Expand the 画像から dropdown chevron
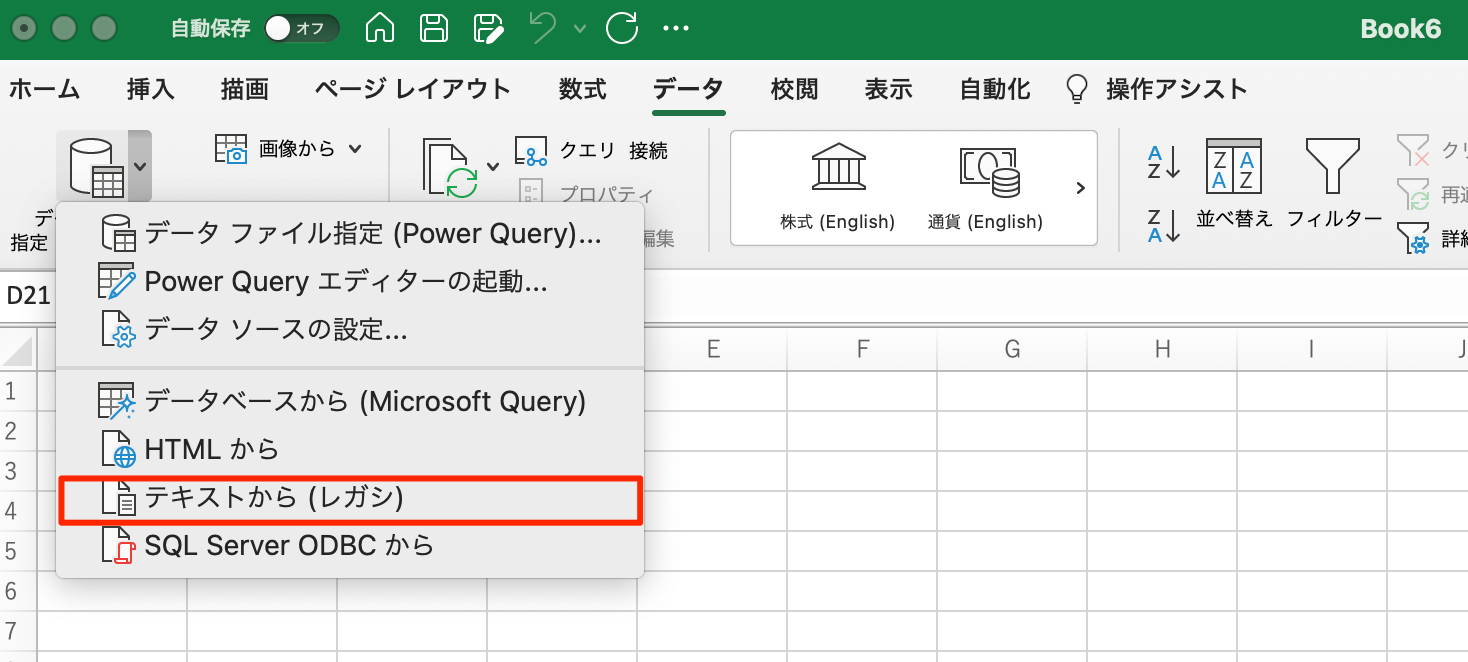 pos(354,149)
